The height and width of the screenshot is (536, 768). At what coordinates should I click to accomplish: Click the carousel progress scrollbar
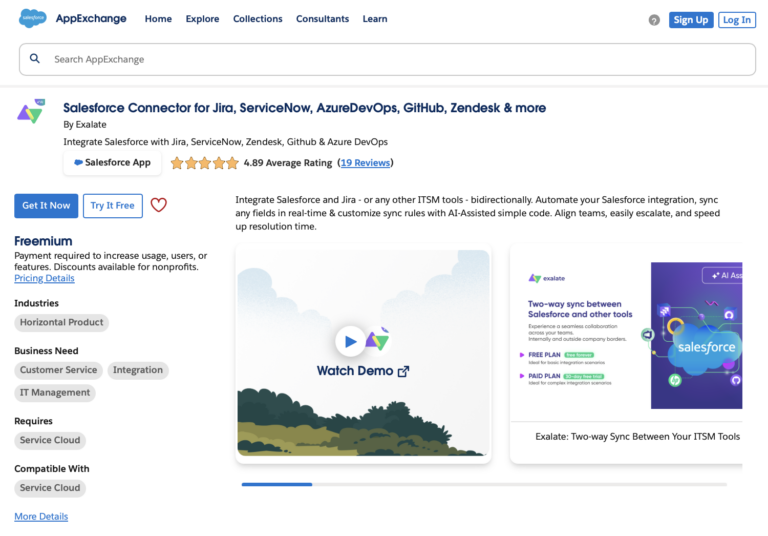point(484,484)
